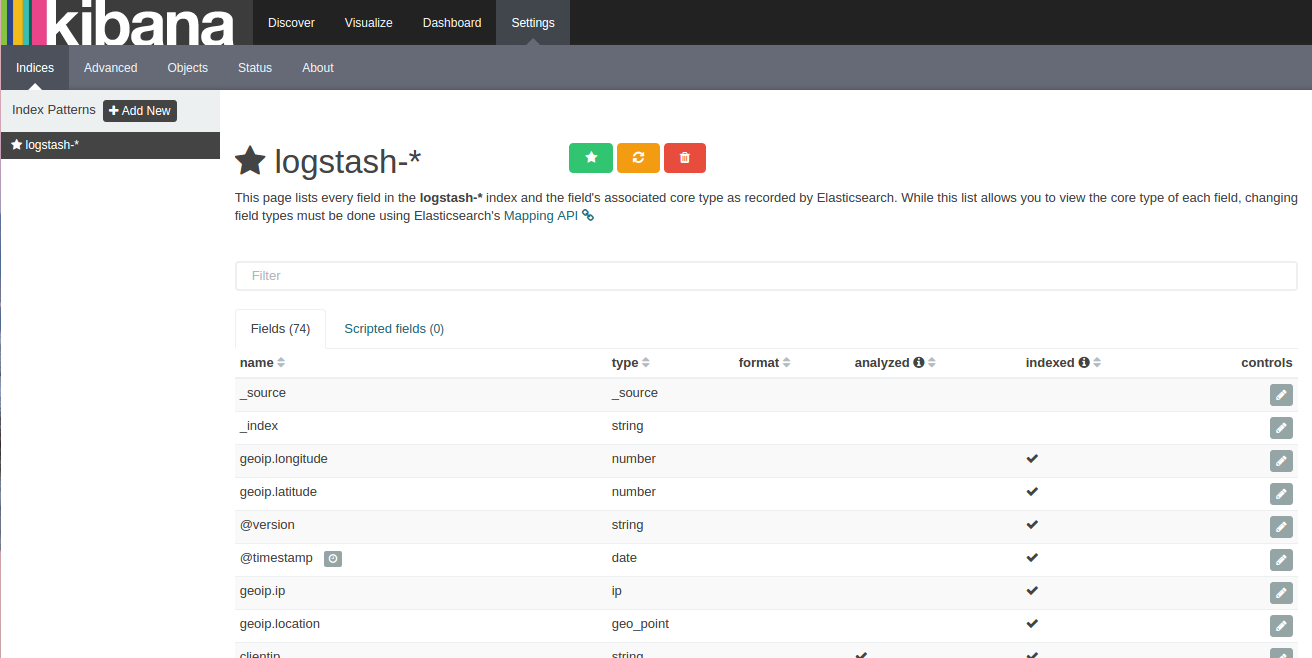
Task: Switch to About settings section
Action: coord(318,68)
